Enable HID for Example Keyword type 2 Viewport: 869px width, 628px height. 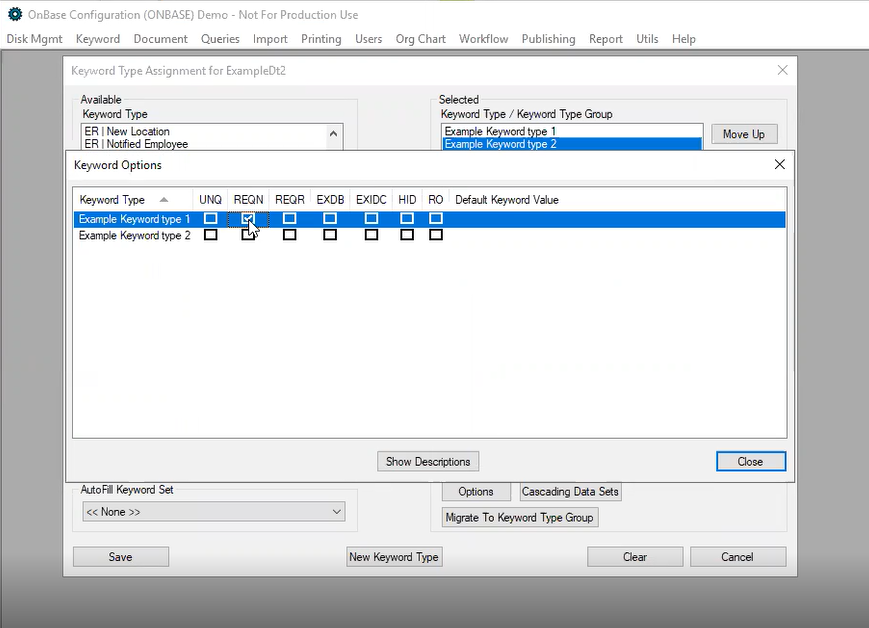coord(407,234)
